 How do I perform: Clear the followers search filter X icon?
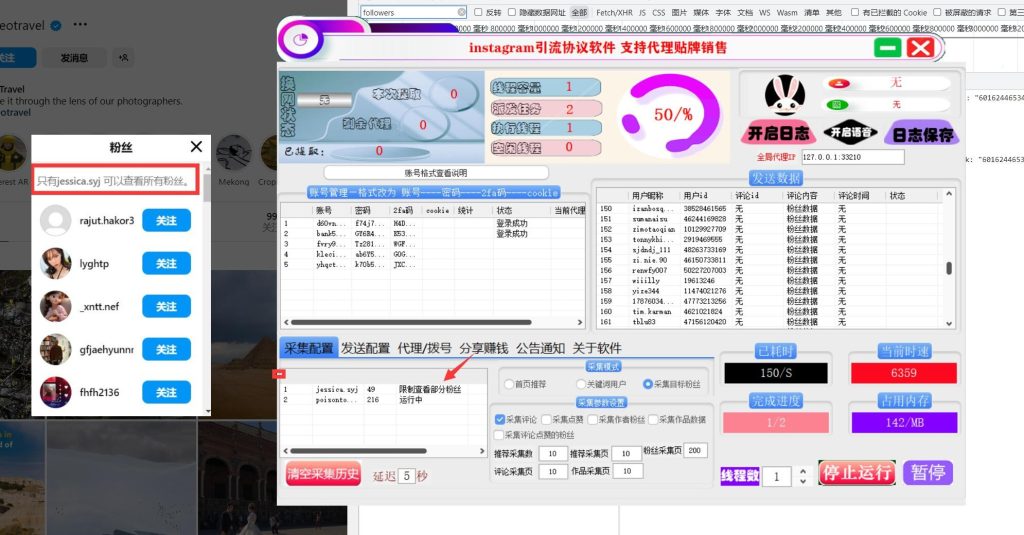[461, 12]
